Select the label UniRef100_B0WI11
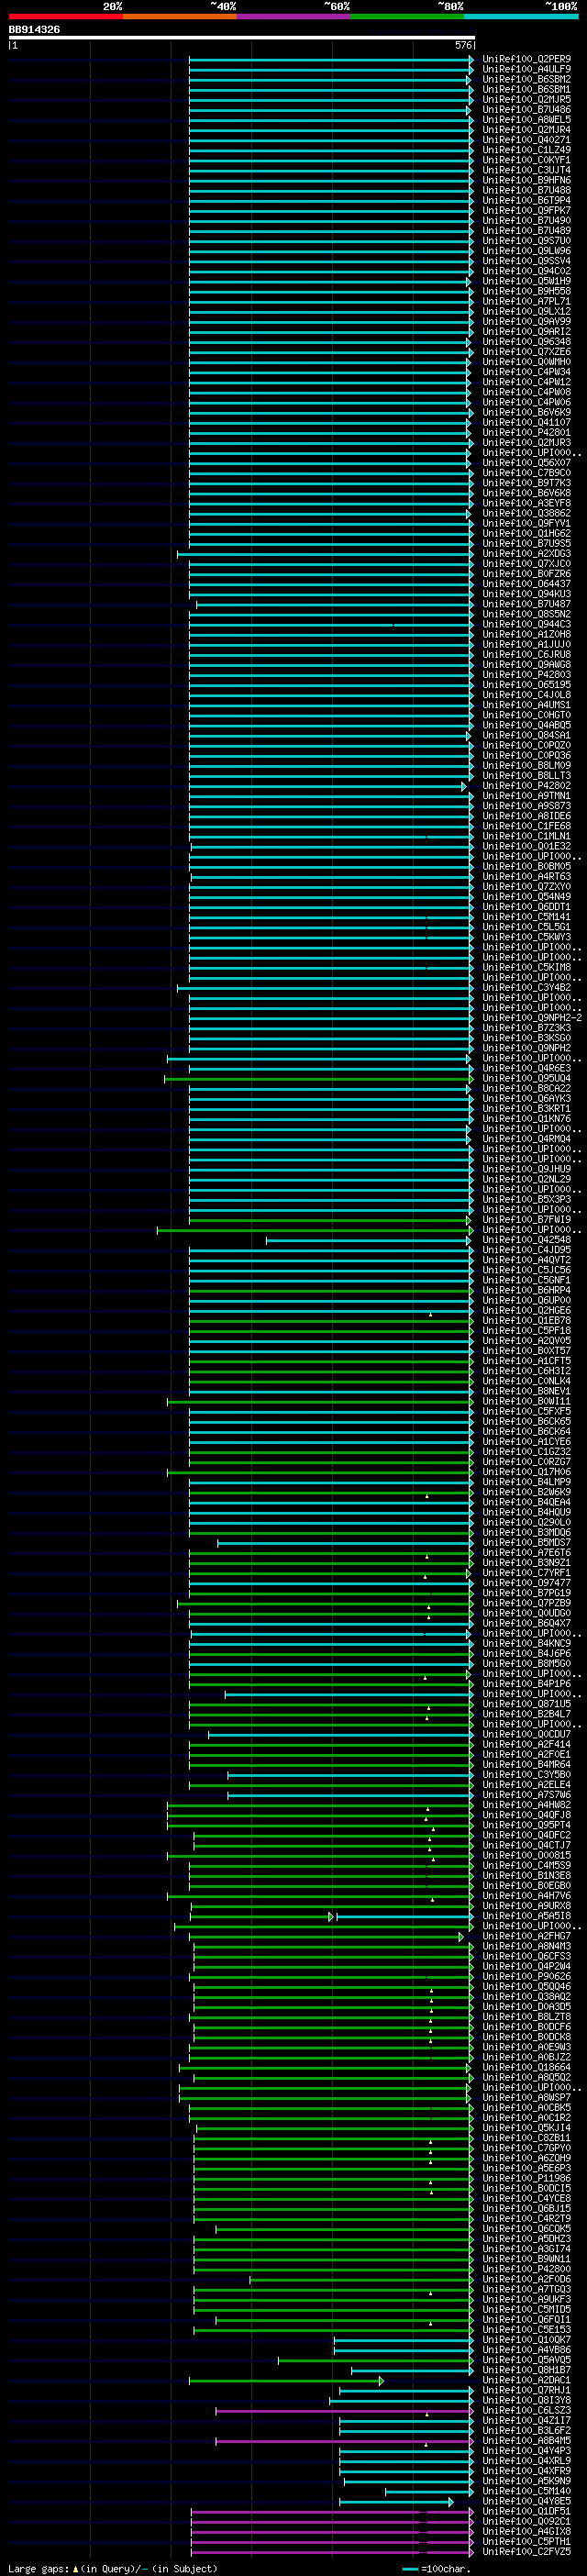Screen dimensions: 587x2576 pyautogui.click(x=527, y=1402)
